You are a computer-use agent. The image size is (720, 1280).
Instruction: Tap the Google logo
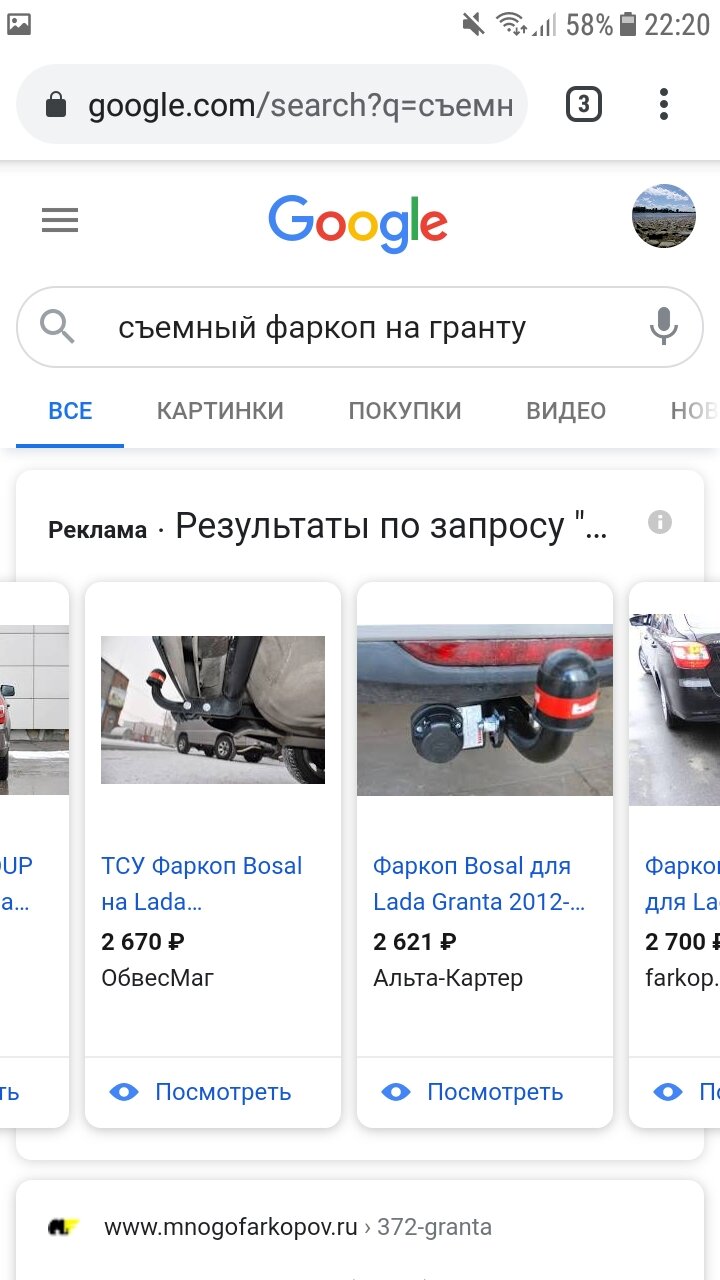click(x=358, y=223)
